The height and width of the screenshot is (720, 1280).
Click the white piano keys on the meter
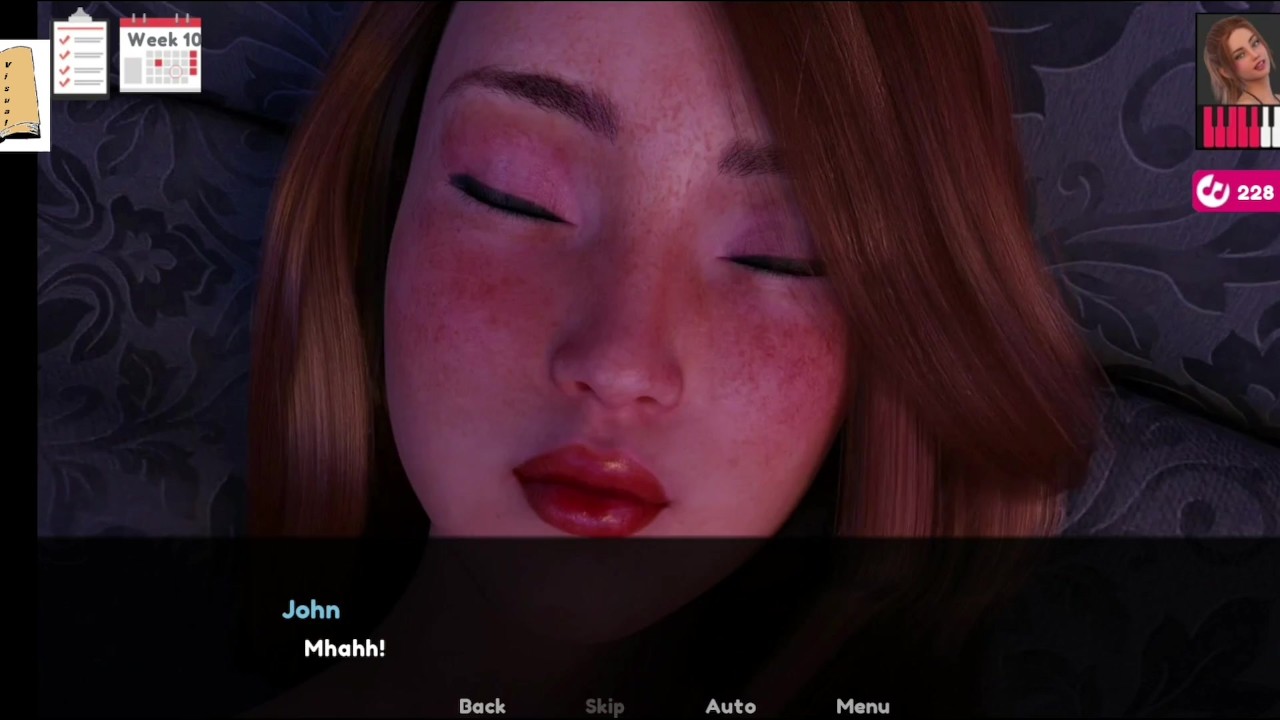coord(1268,127)
